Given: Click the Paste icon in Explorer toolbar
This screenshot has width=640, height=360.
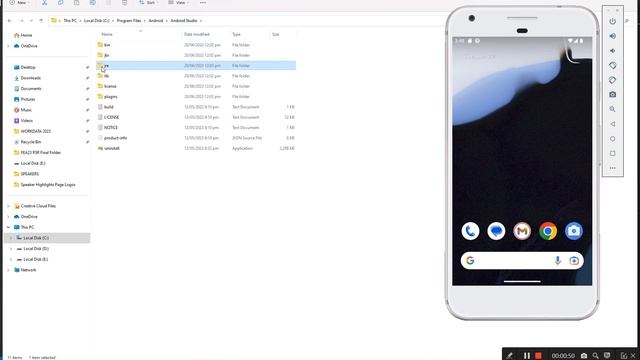Looking at the screenshot, I should point(76,2).
